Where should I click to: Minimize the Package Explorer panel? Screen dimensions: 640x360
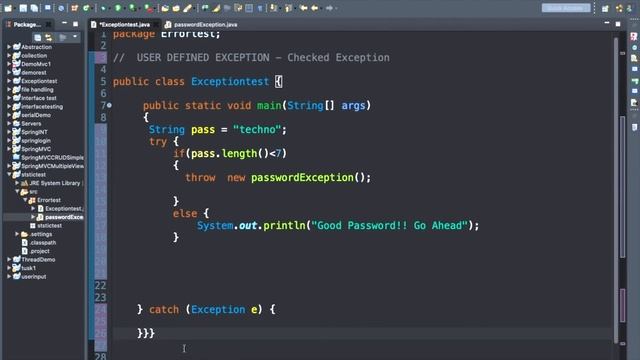click(x=64, y=24)
